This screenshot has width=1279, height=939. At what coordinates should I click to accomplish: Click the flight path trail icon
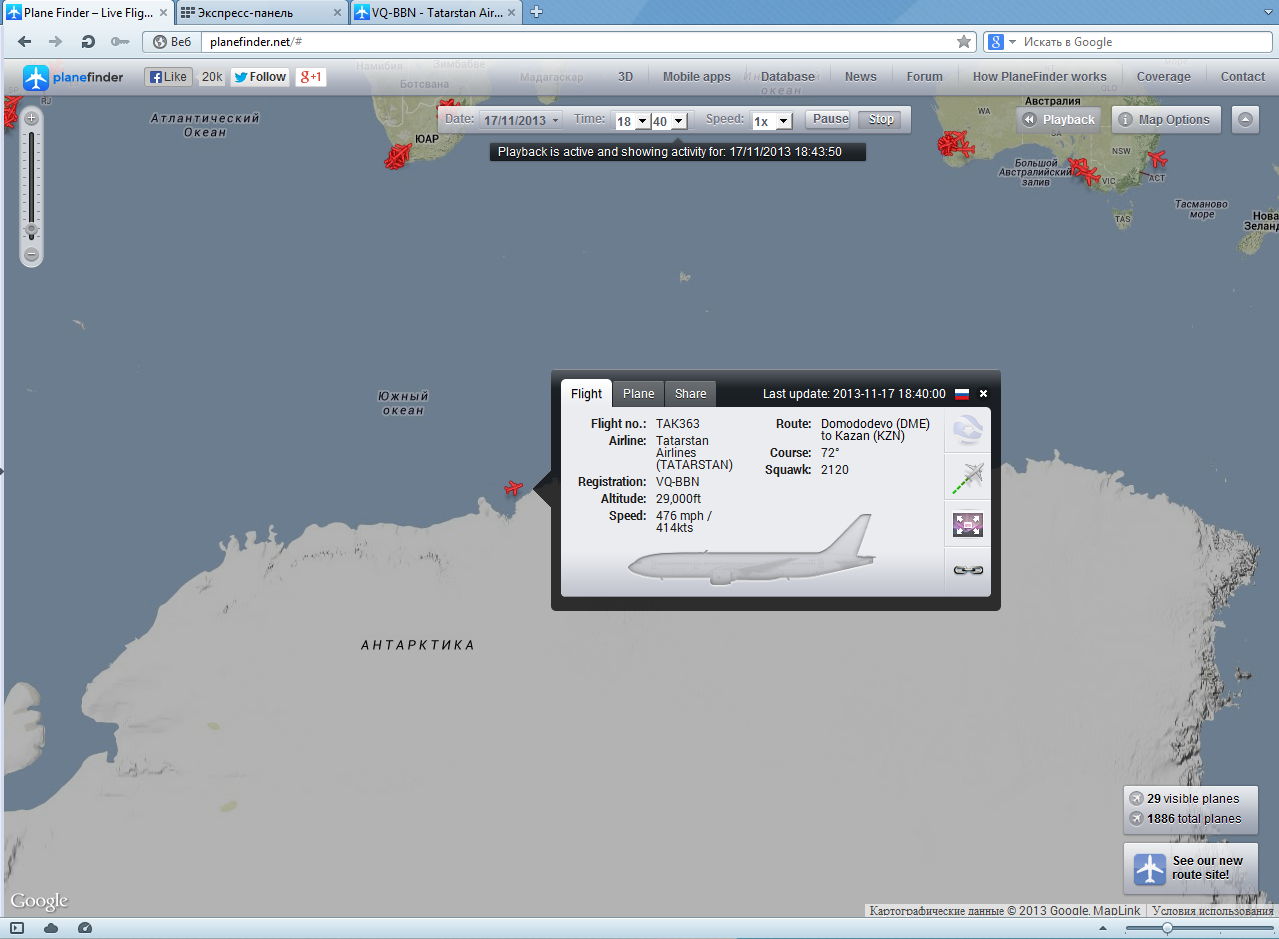[967, 478]
